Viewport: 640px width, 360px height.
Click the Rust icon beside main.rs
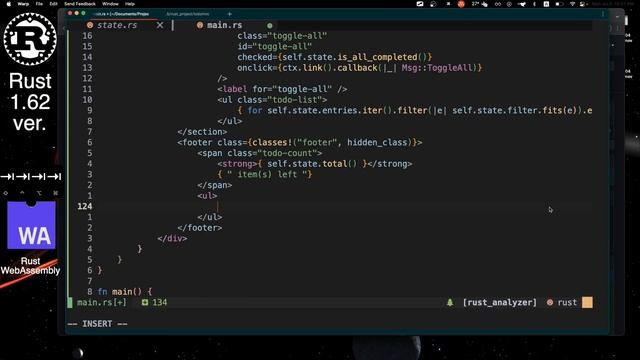[x=200, y=25]
